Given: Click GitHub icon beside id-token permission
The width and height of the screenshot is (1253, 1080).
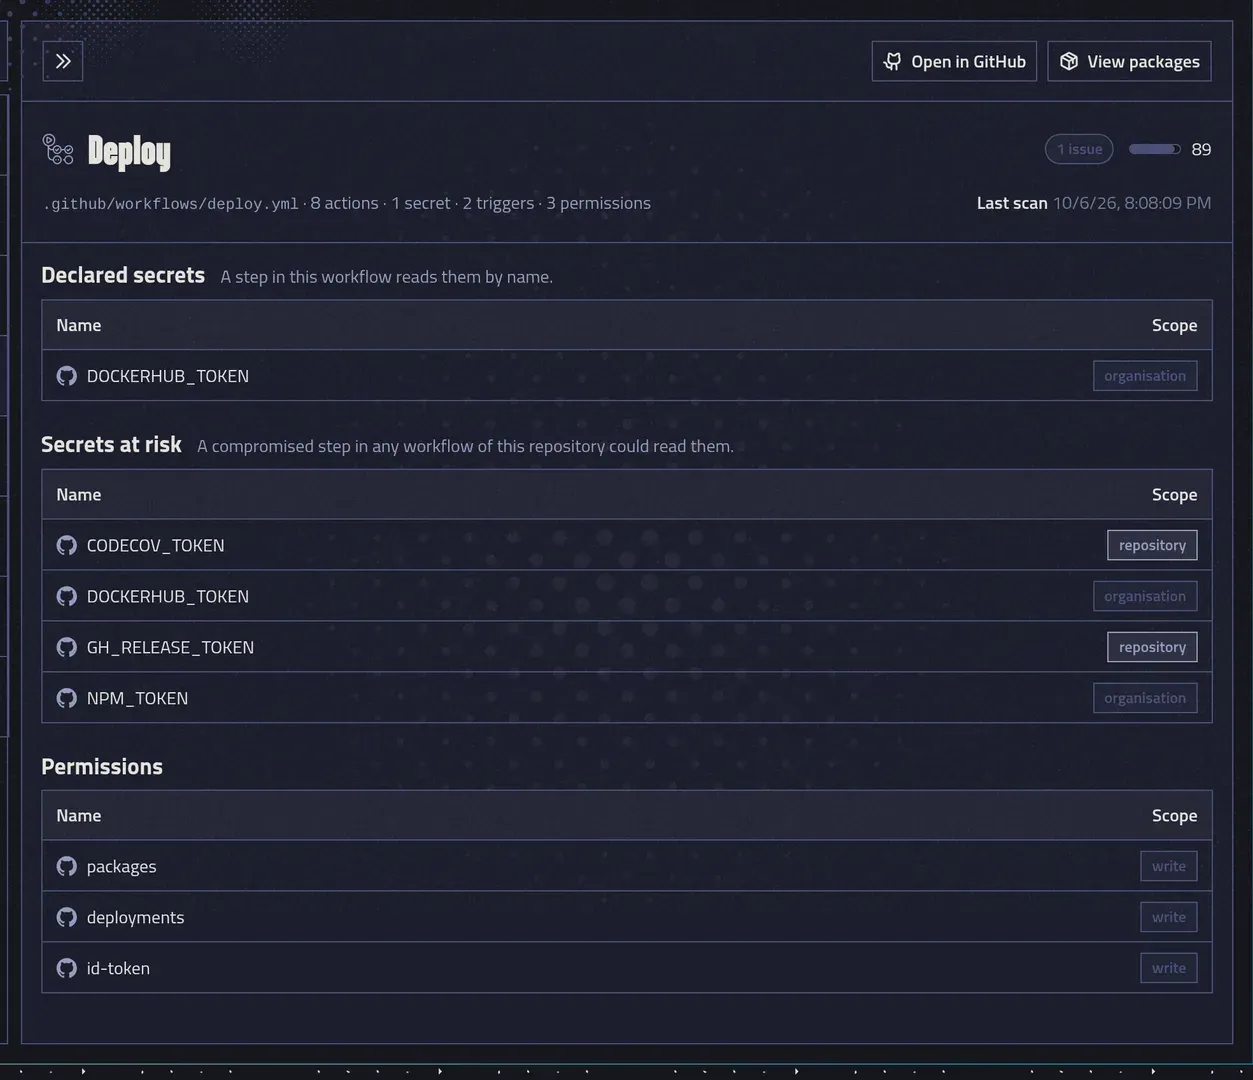Looking at the screenshot, I should tap(67, 968).
